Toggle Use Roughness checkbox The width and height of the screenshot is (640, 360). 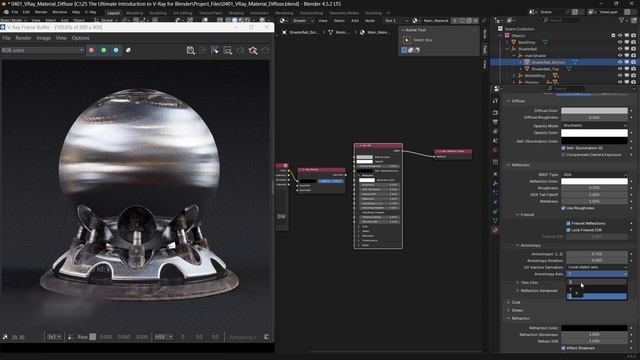[x=563, y=208]
